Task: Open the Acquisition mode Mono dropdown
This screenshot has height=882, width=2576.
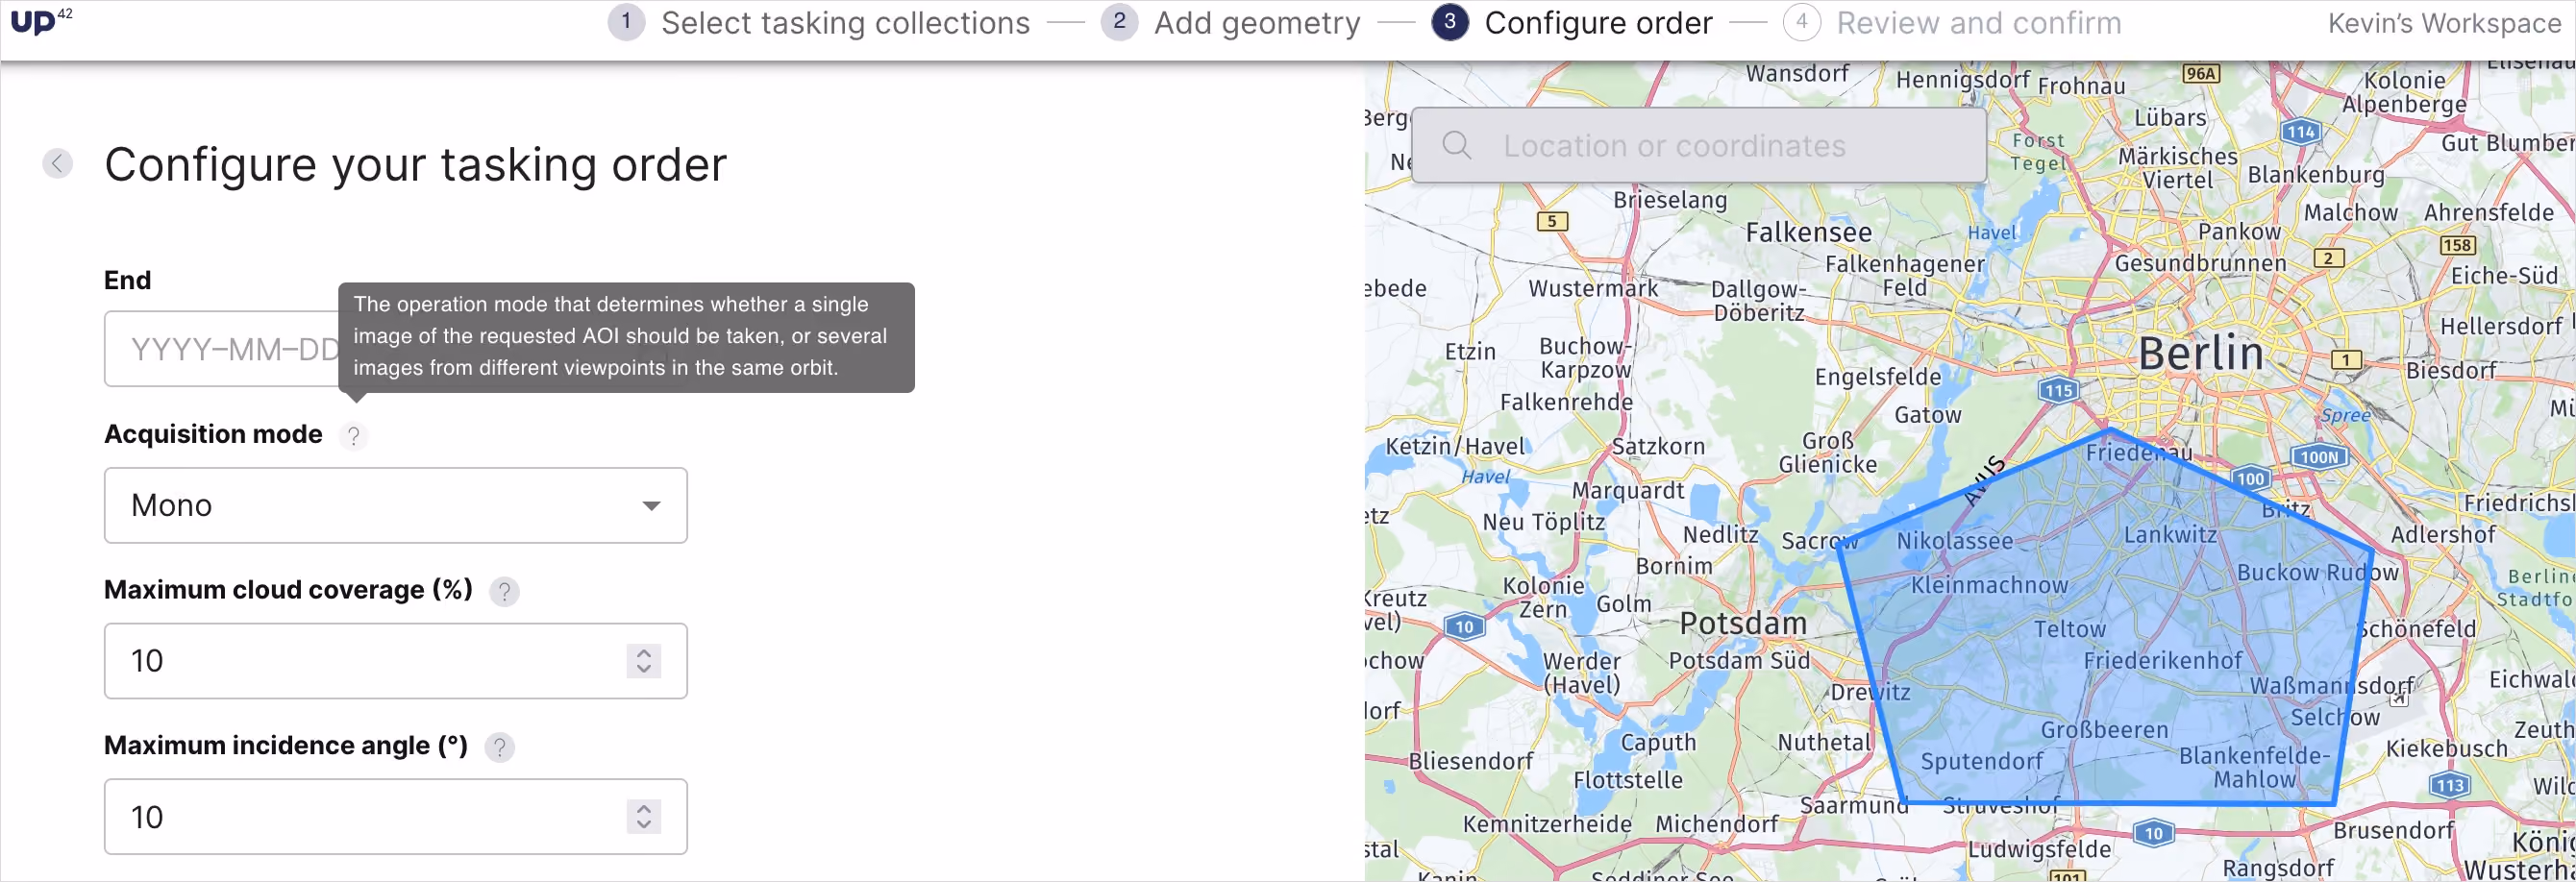Action: (396, 505)
